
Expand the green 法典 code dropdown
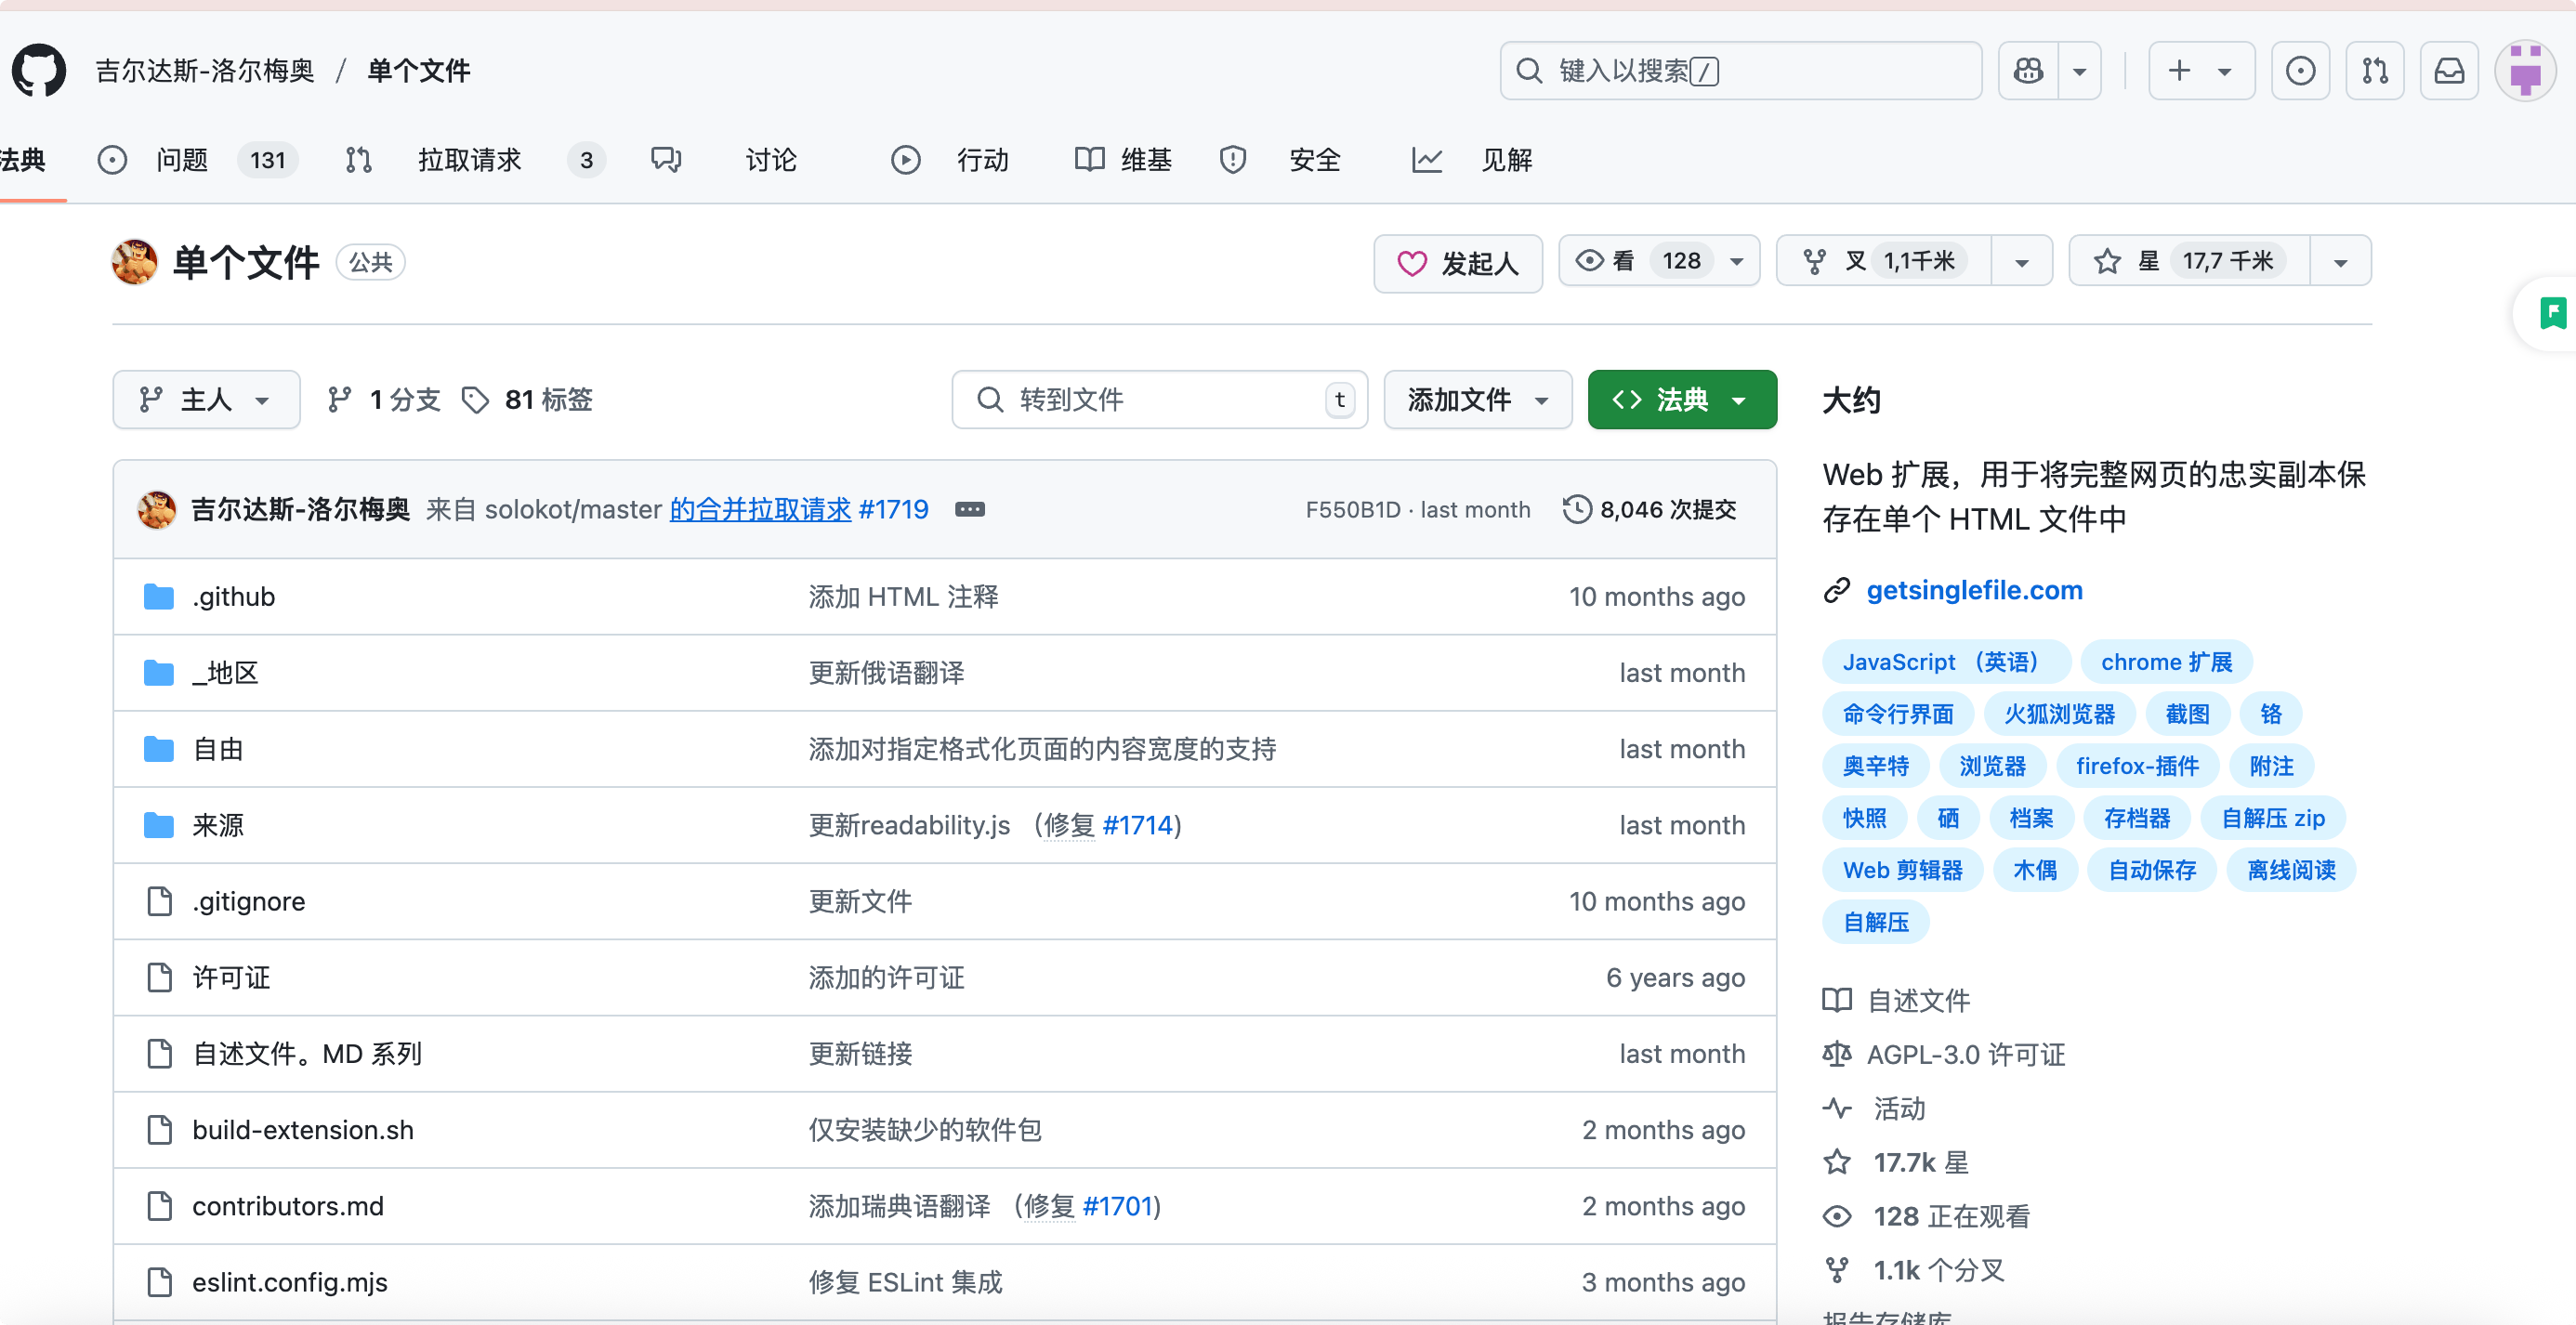coord(1681,399)
